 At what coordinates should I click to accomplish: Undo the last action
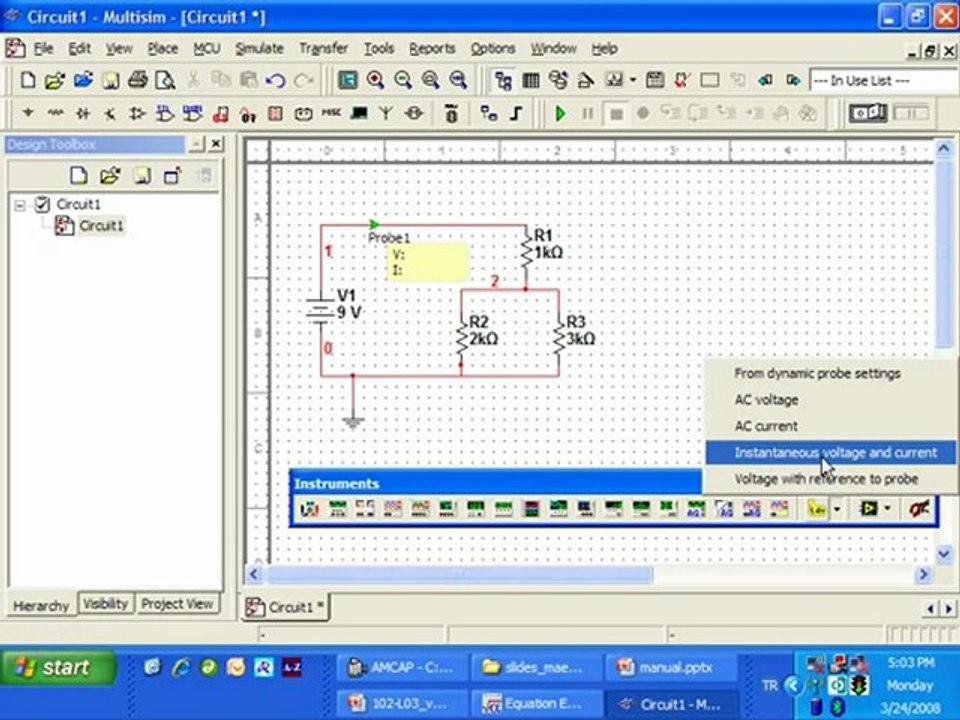(276, 80)
